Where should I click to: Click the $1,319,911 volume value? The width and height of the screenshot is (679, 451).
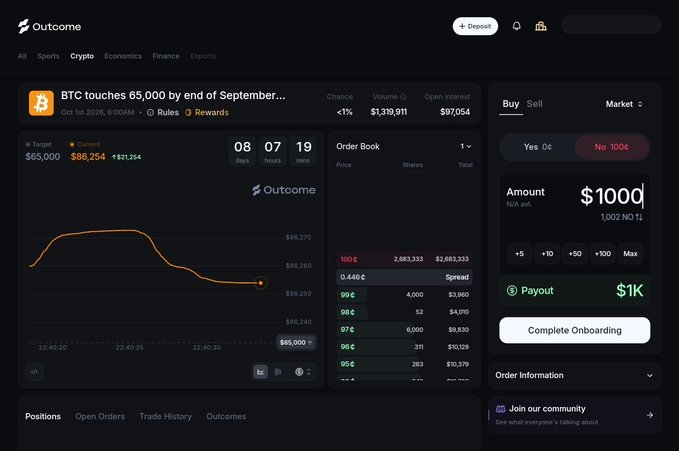pos(388,112)
